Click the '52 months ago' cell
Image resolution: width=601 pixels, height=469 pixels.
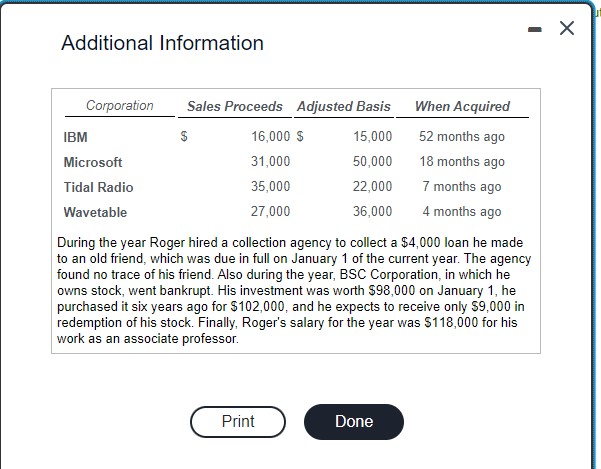coord(462,136)
